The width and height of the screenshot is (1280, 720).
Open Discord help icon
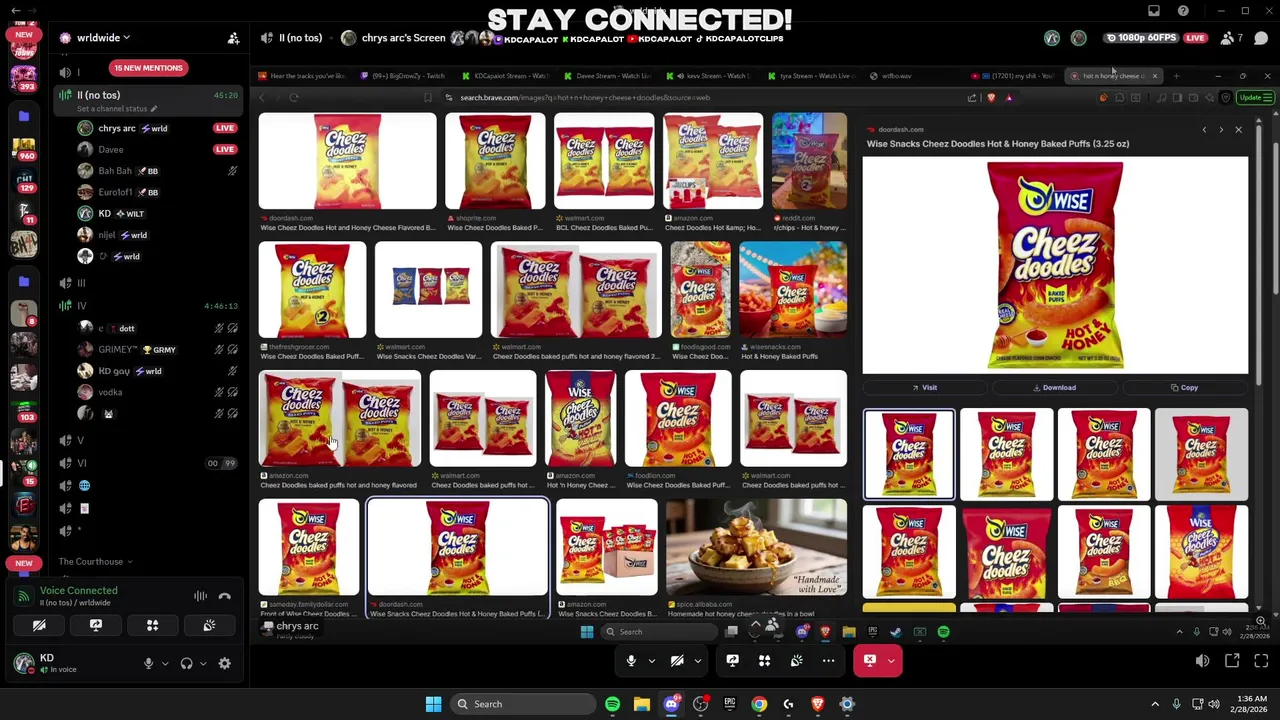coord(1183,11)
